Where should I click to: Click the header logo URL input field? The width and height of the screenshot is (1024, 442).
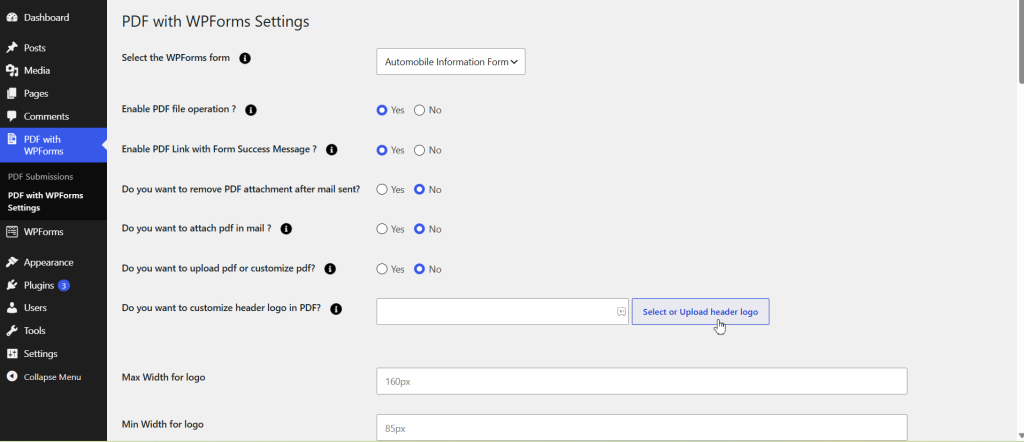pyautogui.click(x=502, y=311)
